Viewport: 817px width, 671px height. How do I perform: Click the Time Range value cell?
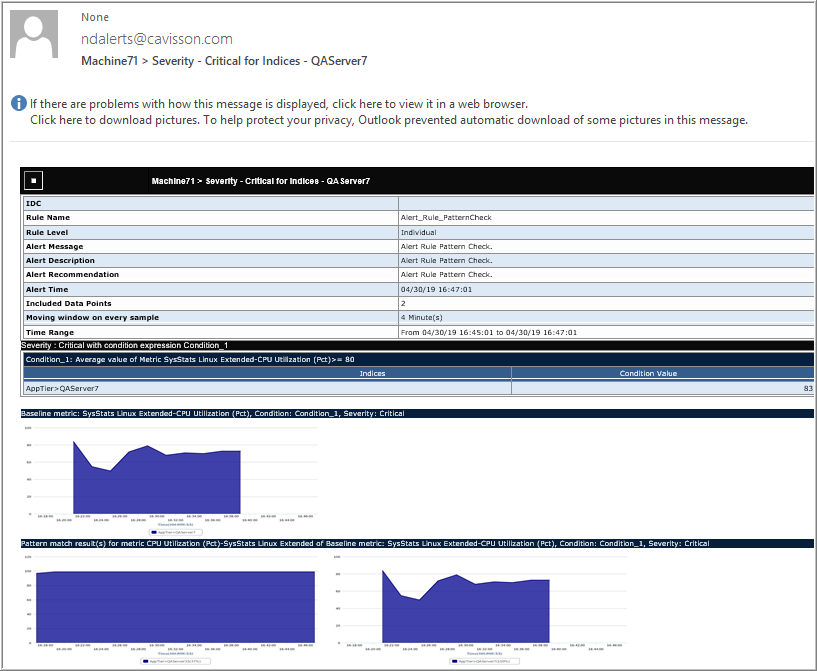pyautogui.click(x=488, y=332)
